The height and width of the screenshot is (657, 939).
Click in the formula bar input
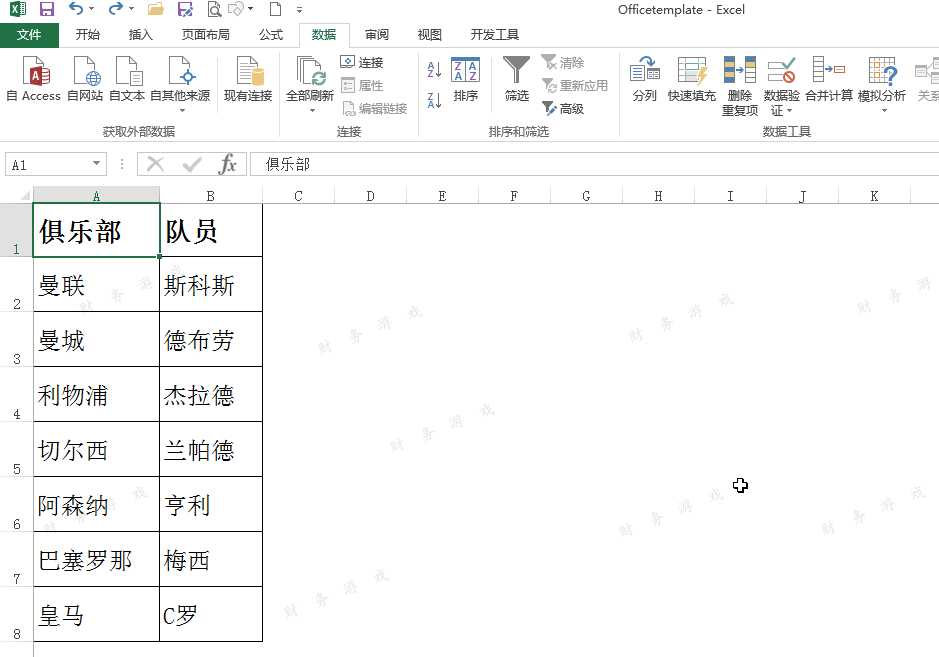coord(593,164)
